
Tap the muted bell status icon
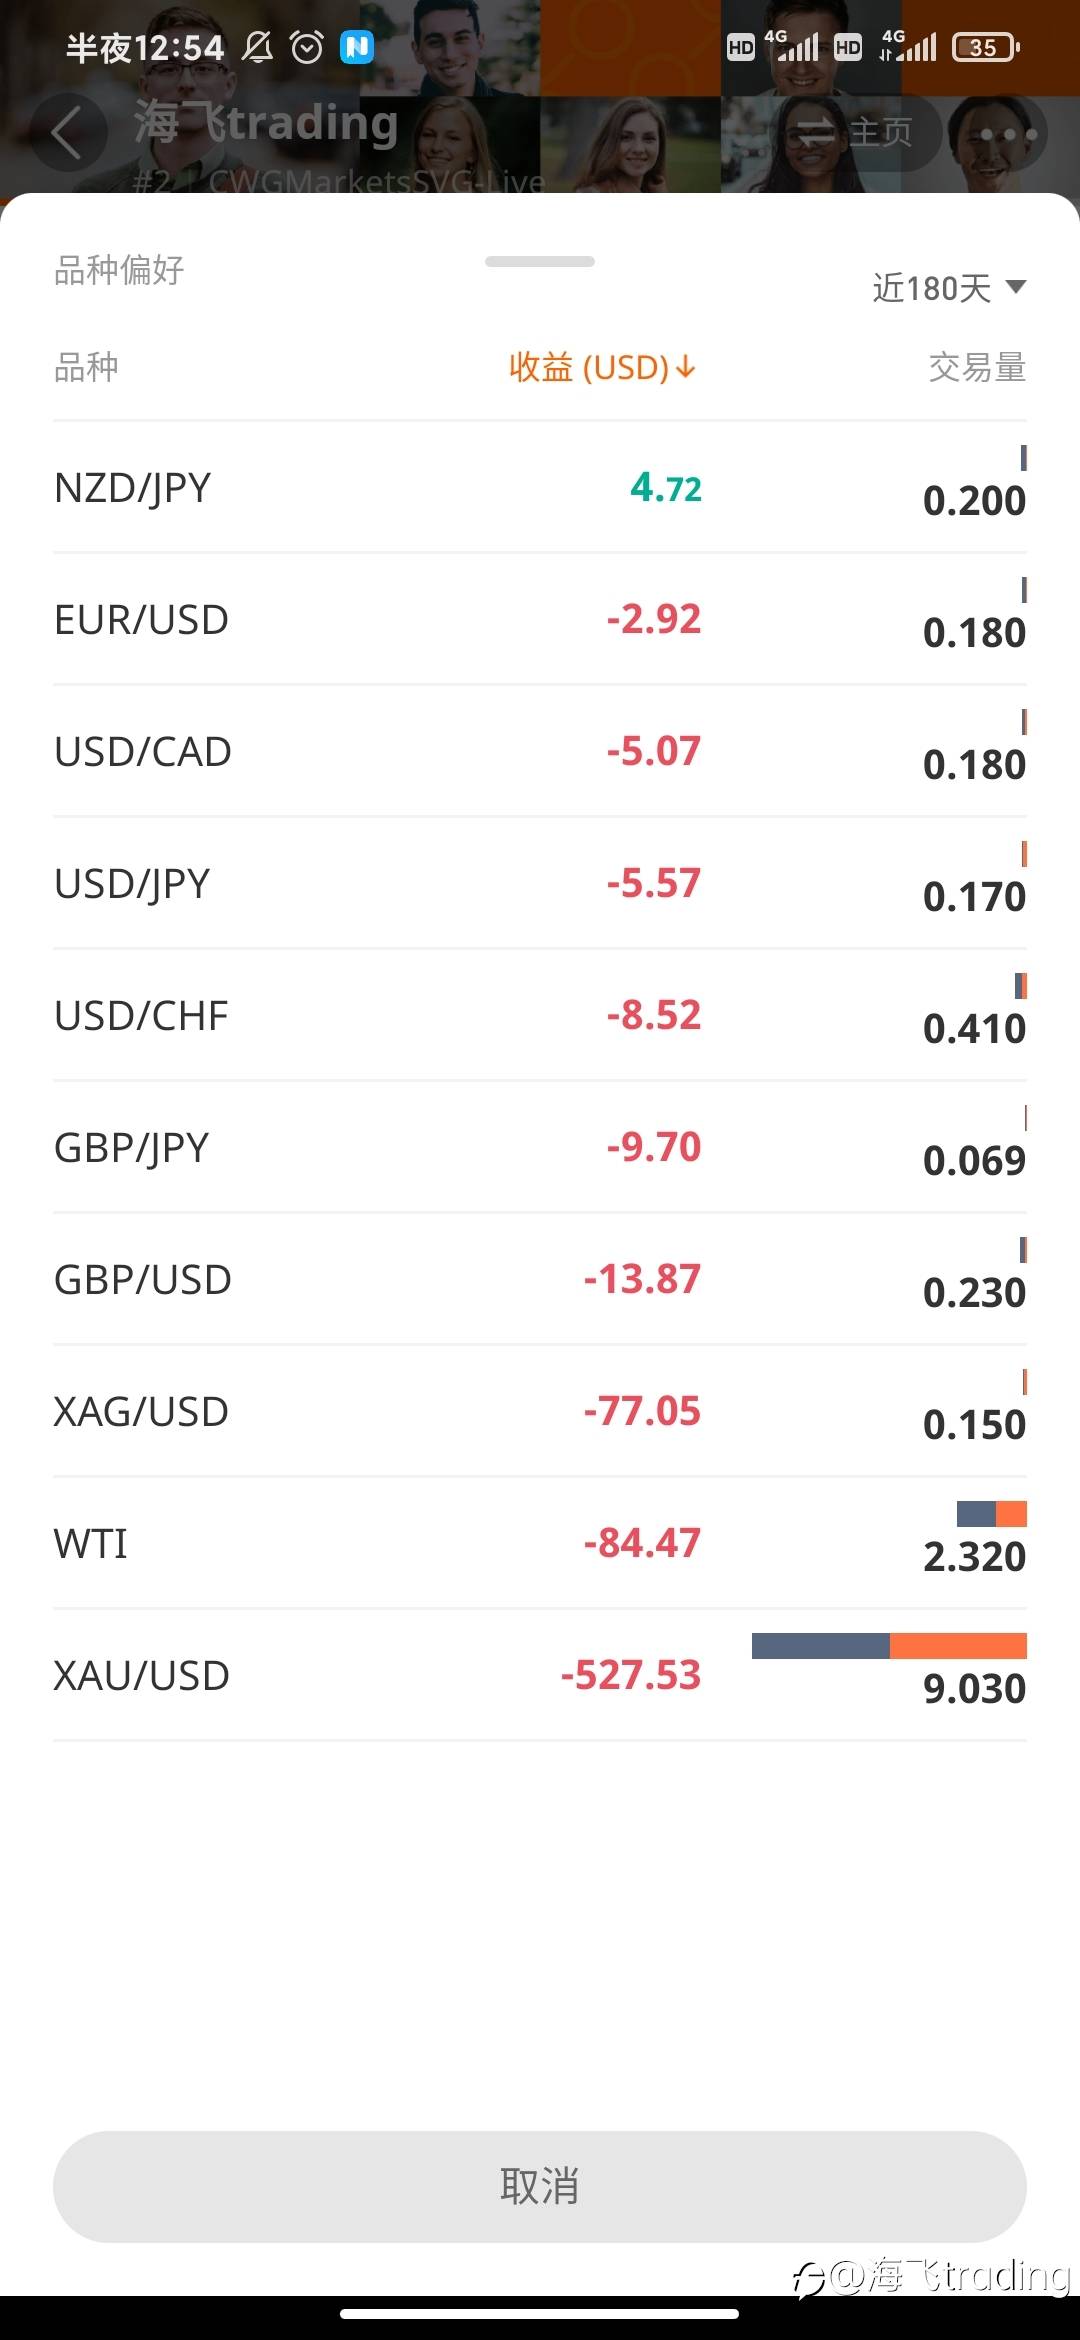257,47
